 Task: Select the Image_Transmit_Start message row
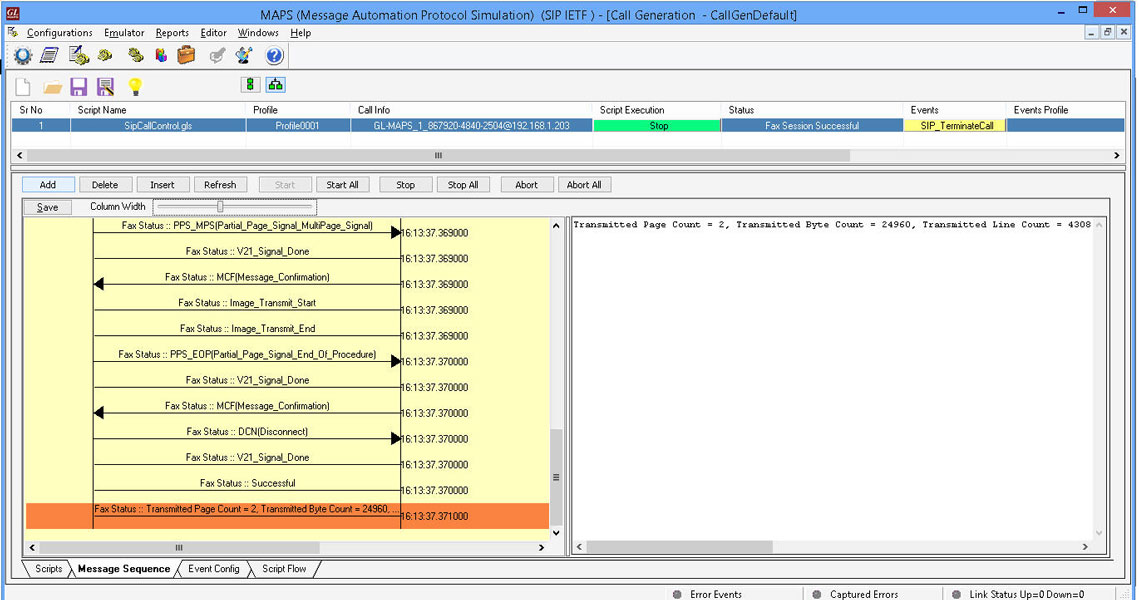247,303
